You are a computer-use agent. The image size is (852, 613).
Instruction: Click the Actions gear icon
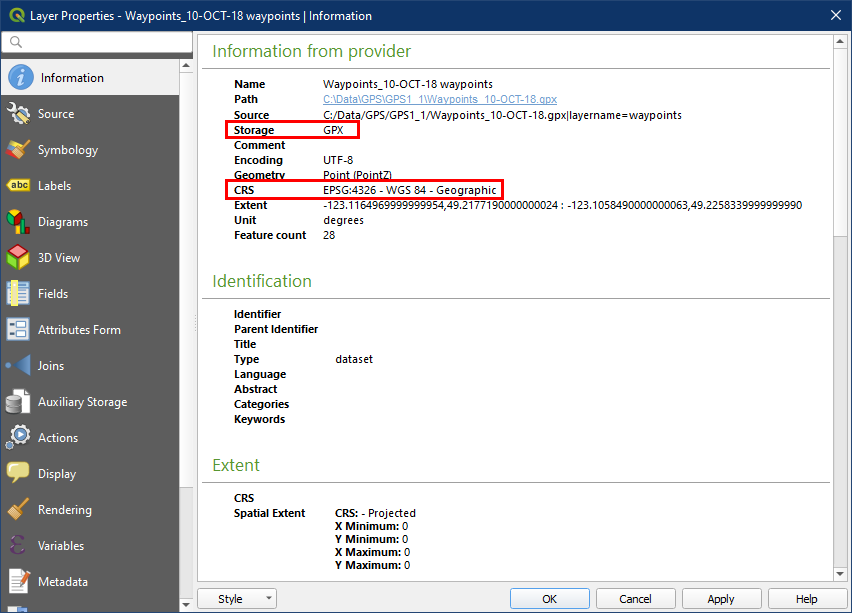click(x=18, y=438)
